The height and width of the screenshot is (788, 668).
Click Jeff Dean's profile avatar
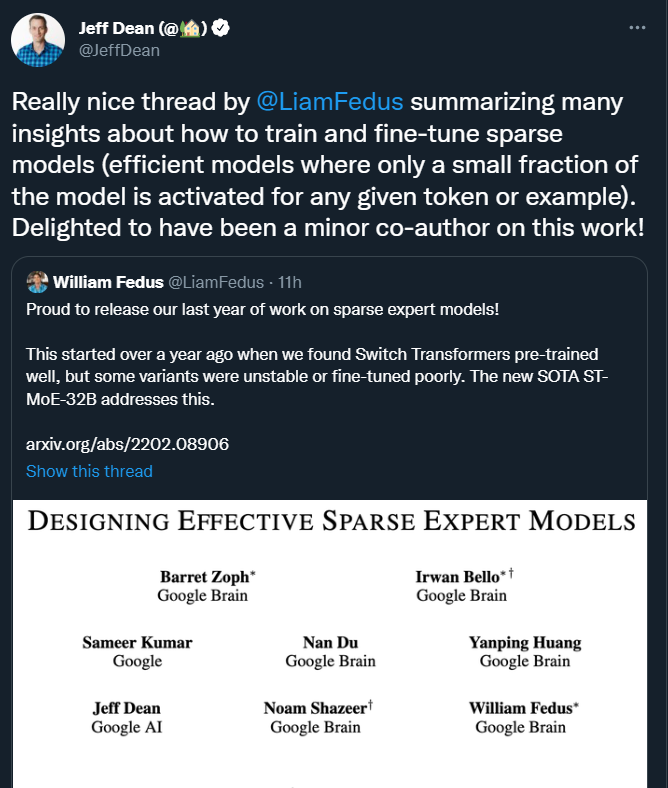pos(37,40)
